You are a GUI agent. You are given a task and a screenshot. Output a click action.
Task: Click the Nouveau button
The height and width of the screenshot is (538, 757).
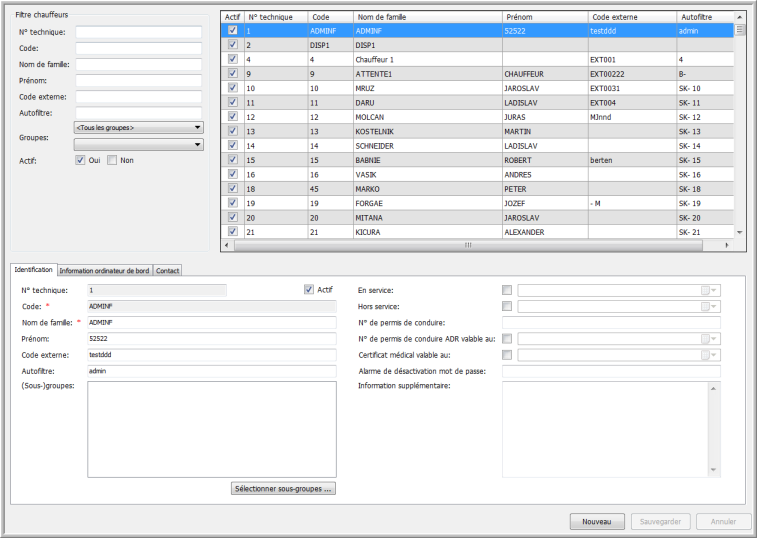click(597, 521)
